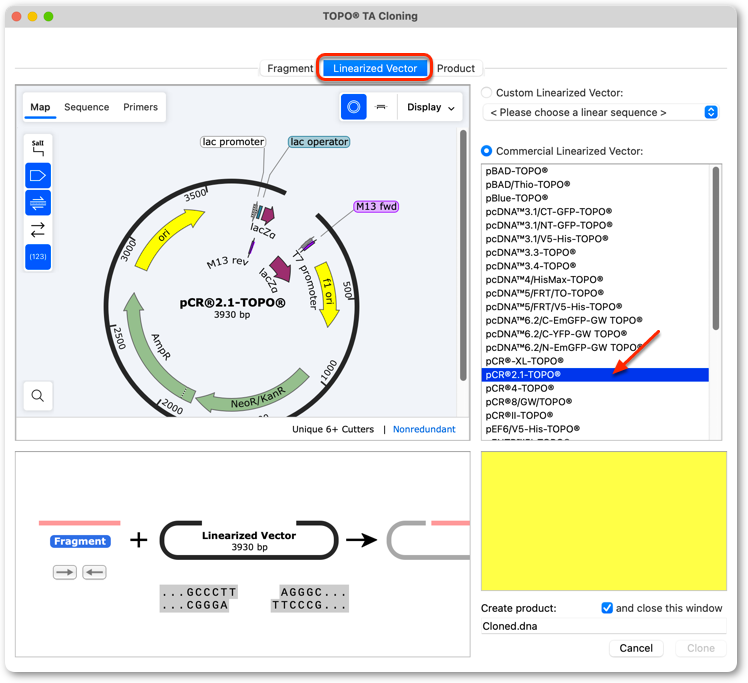Select pCR®8/GW/TOPO® vector
Viewport: 748px width, 683px height.
pos(595,402)
